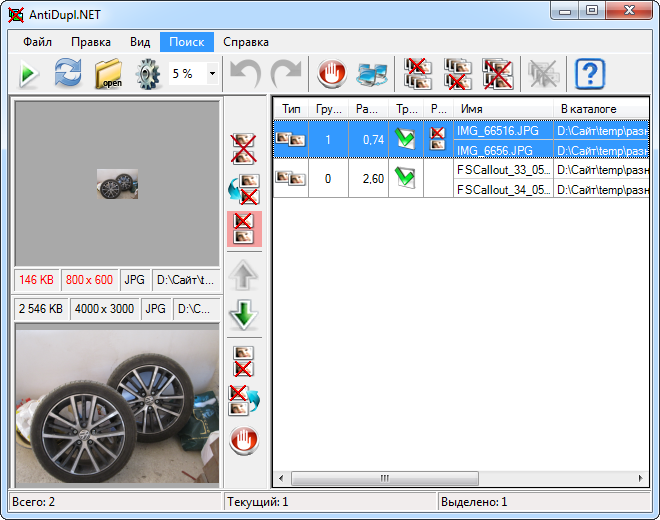Image resolution: width=660 pixels, height=520 pixels.
Task: Select the FSCallout_34_05... file name
Action: coord(503,189)
